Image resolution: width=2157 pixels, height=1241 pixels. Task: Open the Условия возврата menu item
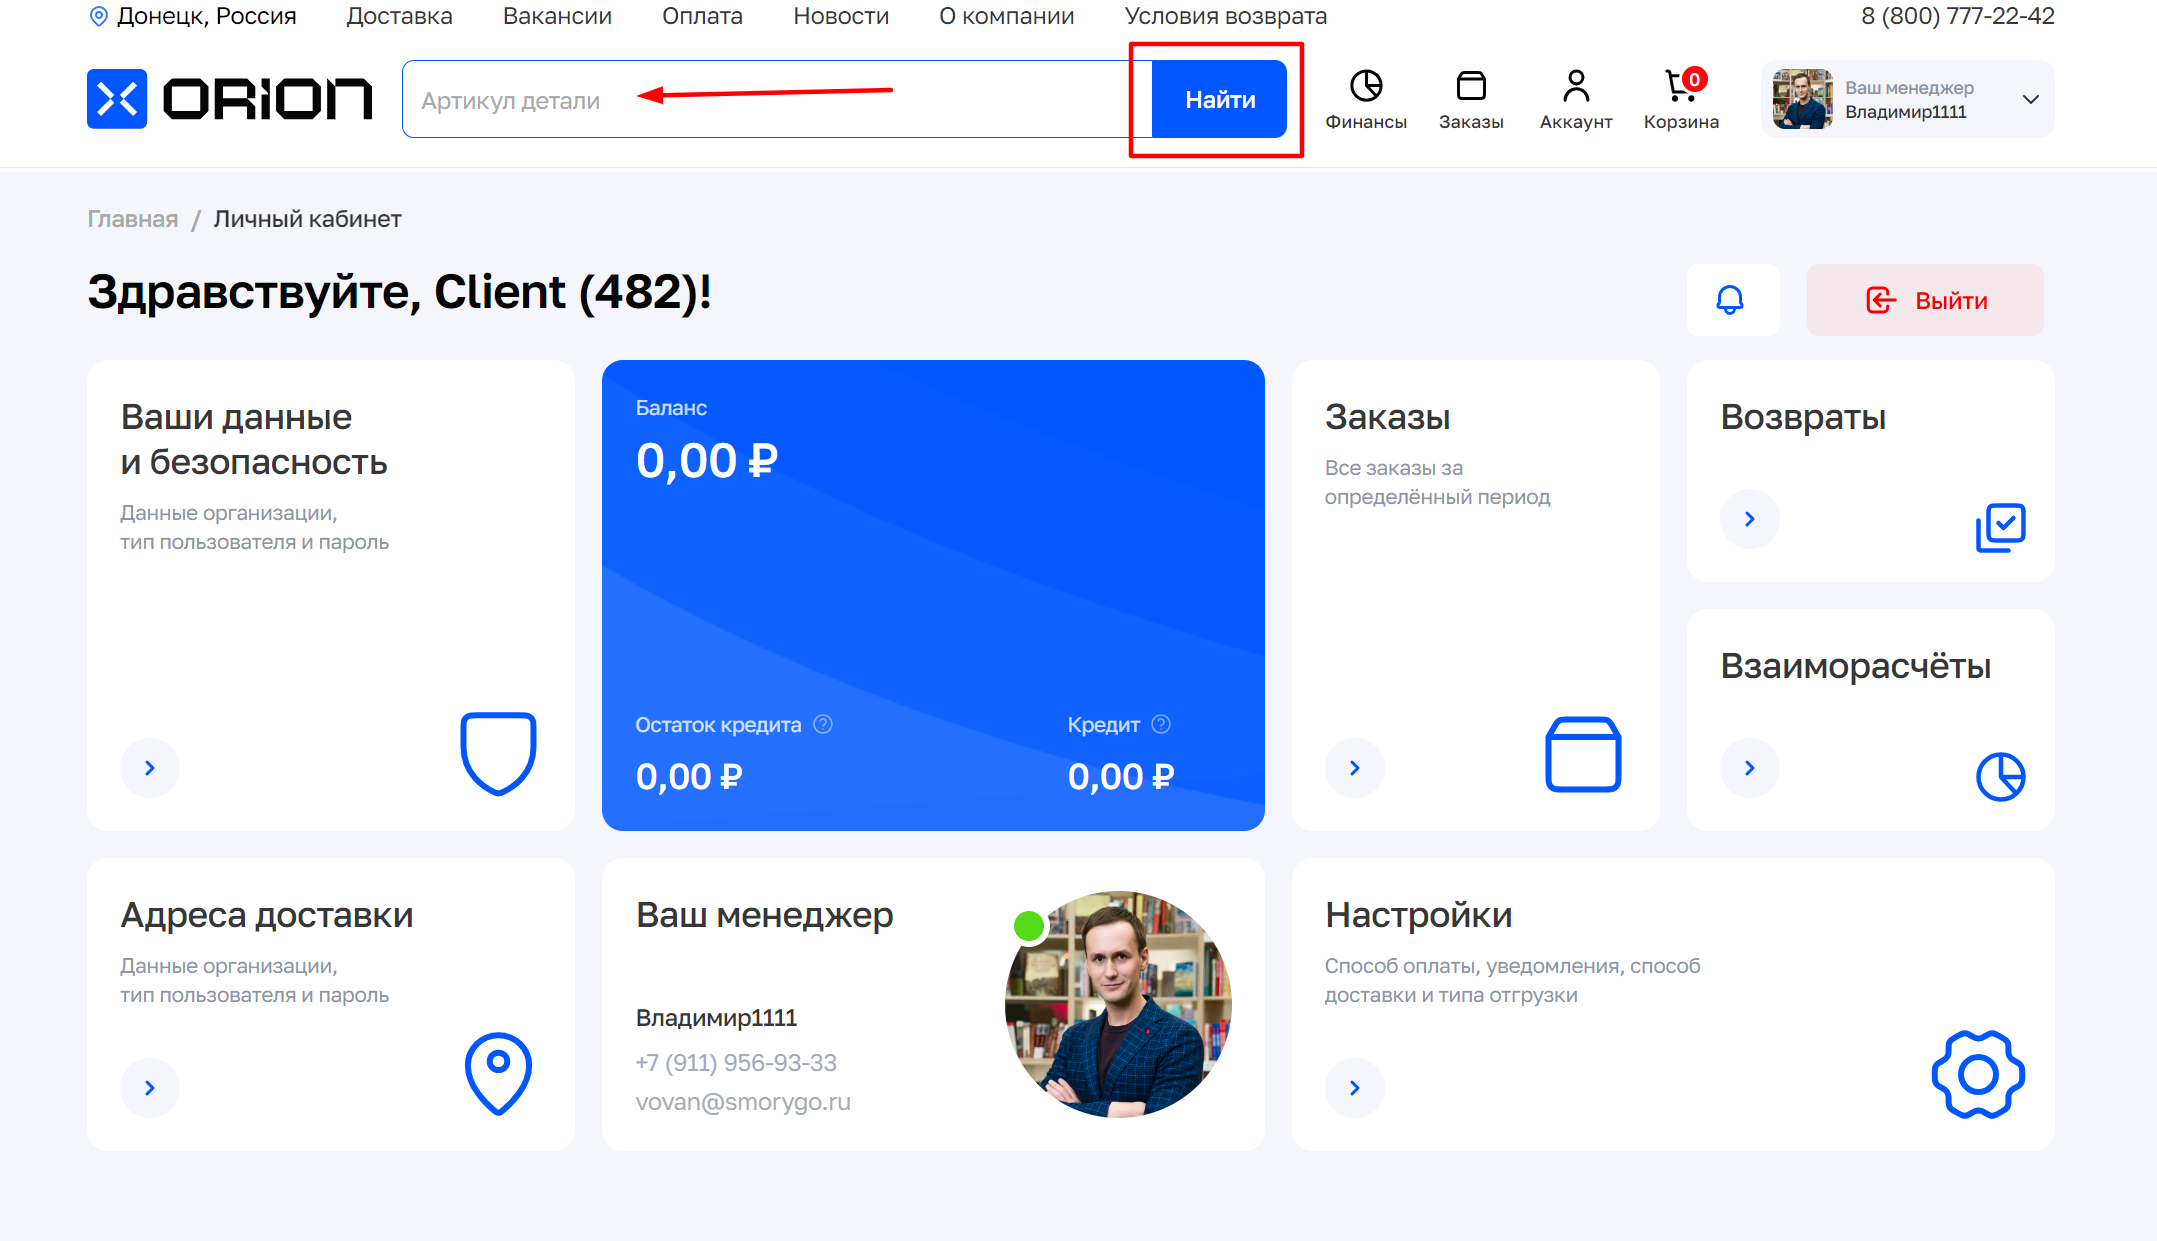pos(1225,16)
